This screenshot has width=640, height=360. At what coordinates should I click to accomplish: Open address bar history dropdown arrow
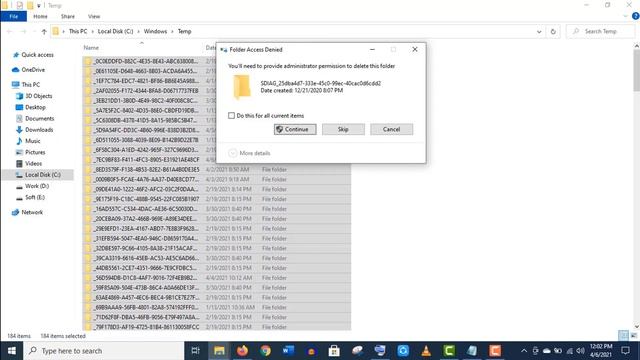tap(539, 31)
